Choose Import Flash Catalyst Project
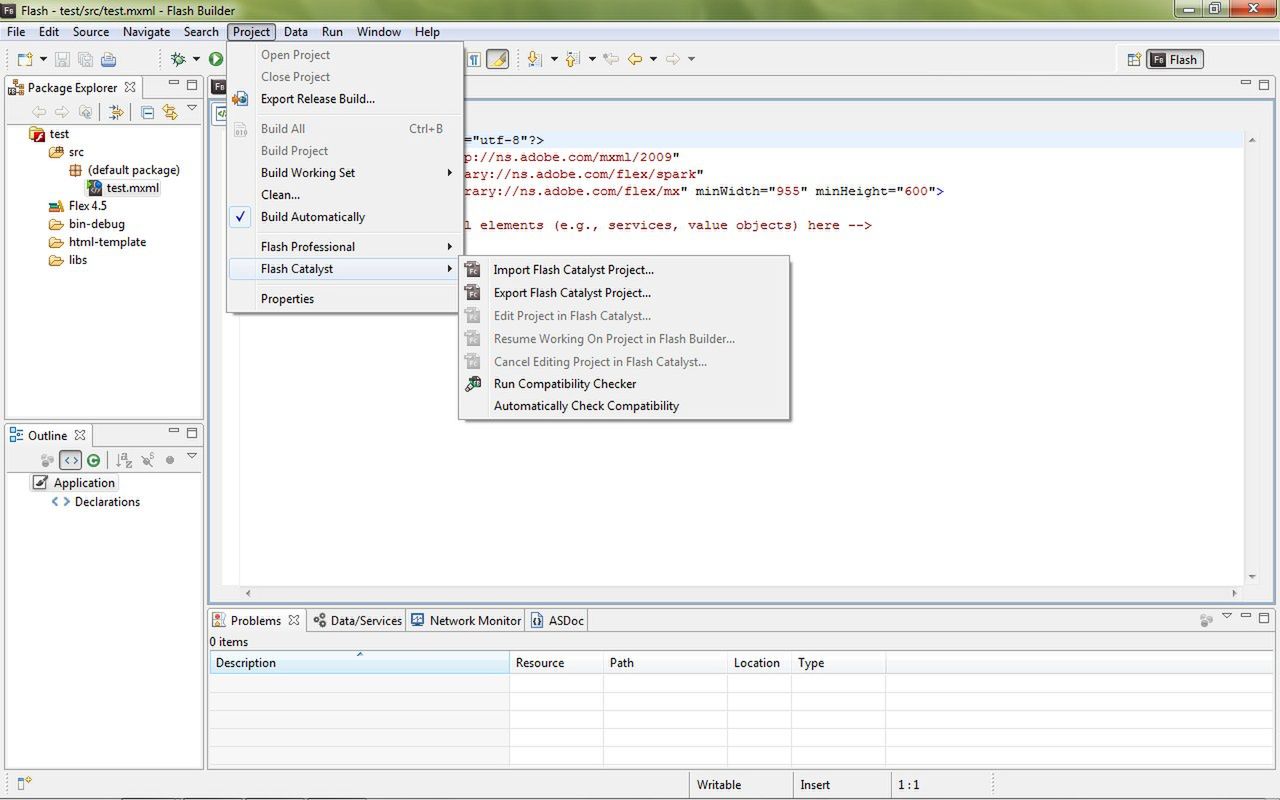This screenshot has height=800, width=1280. [624, 270]
